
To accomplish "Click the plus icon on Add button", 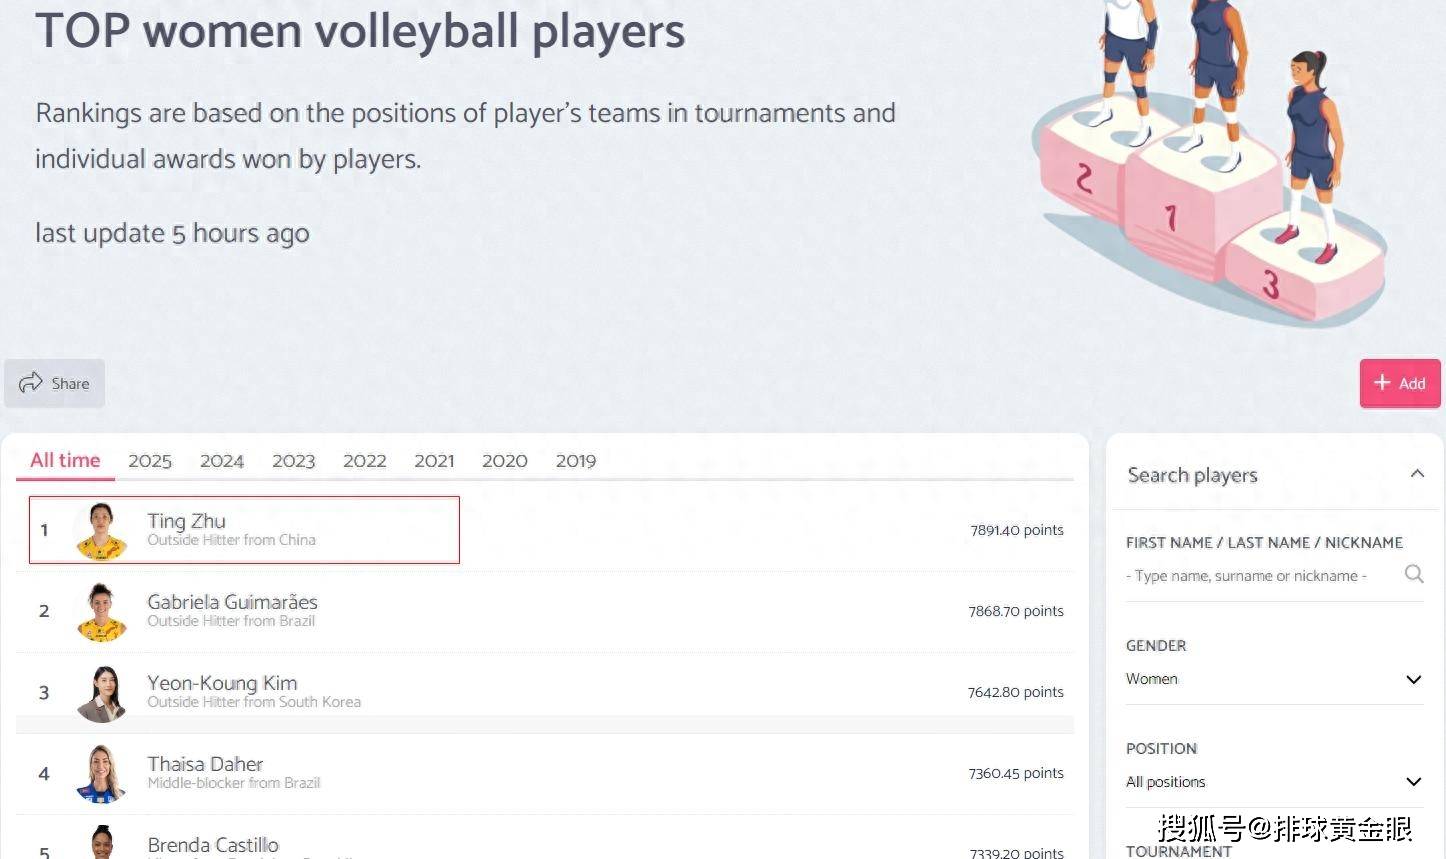I will [x=1382, y=382].
